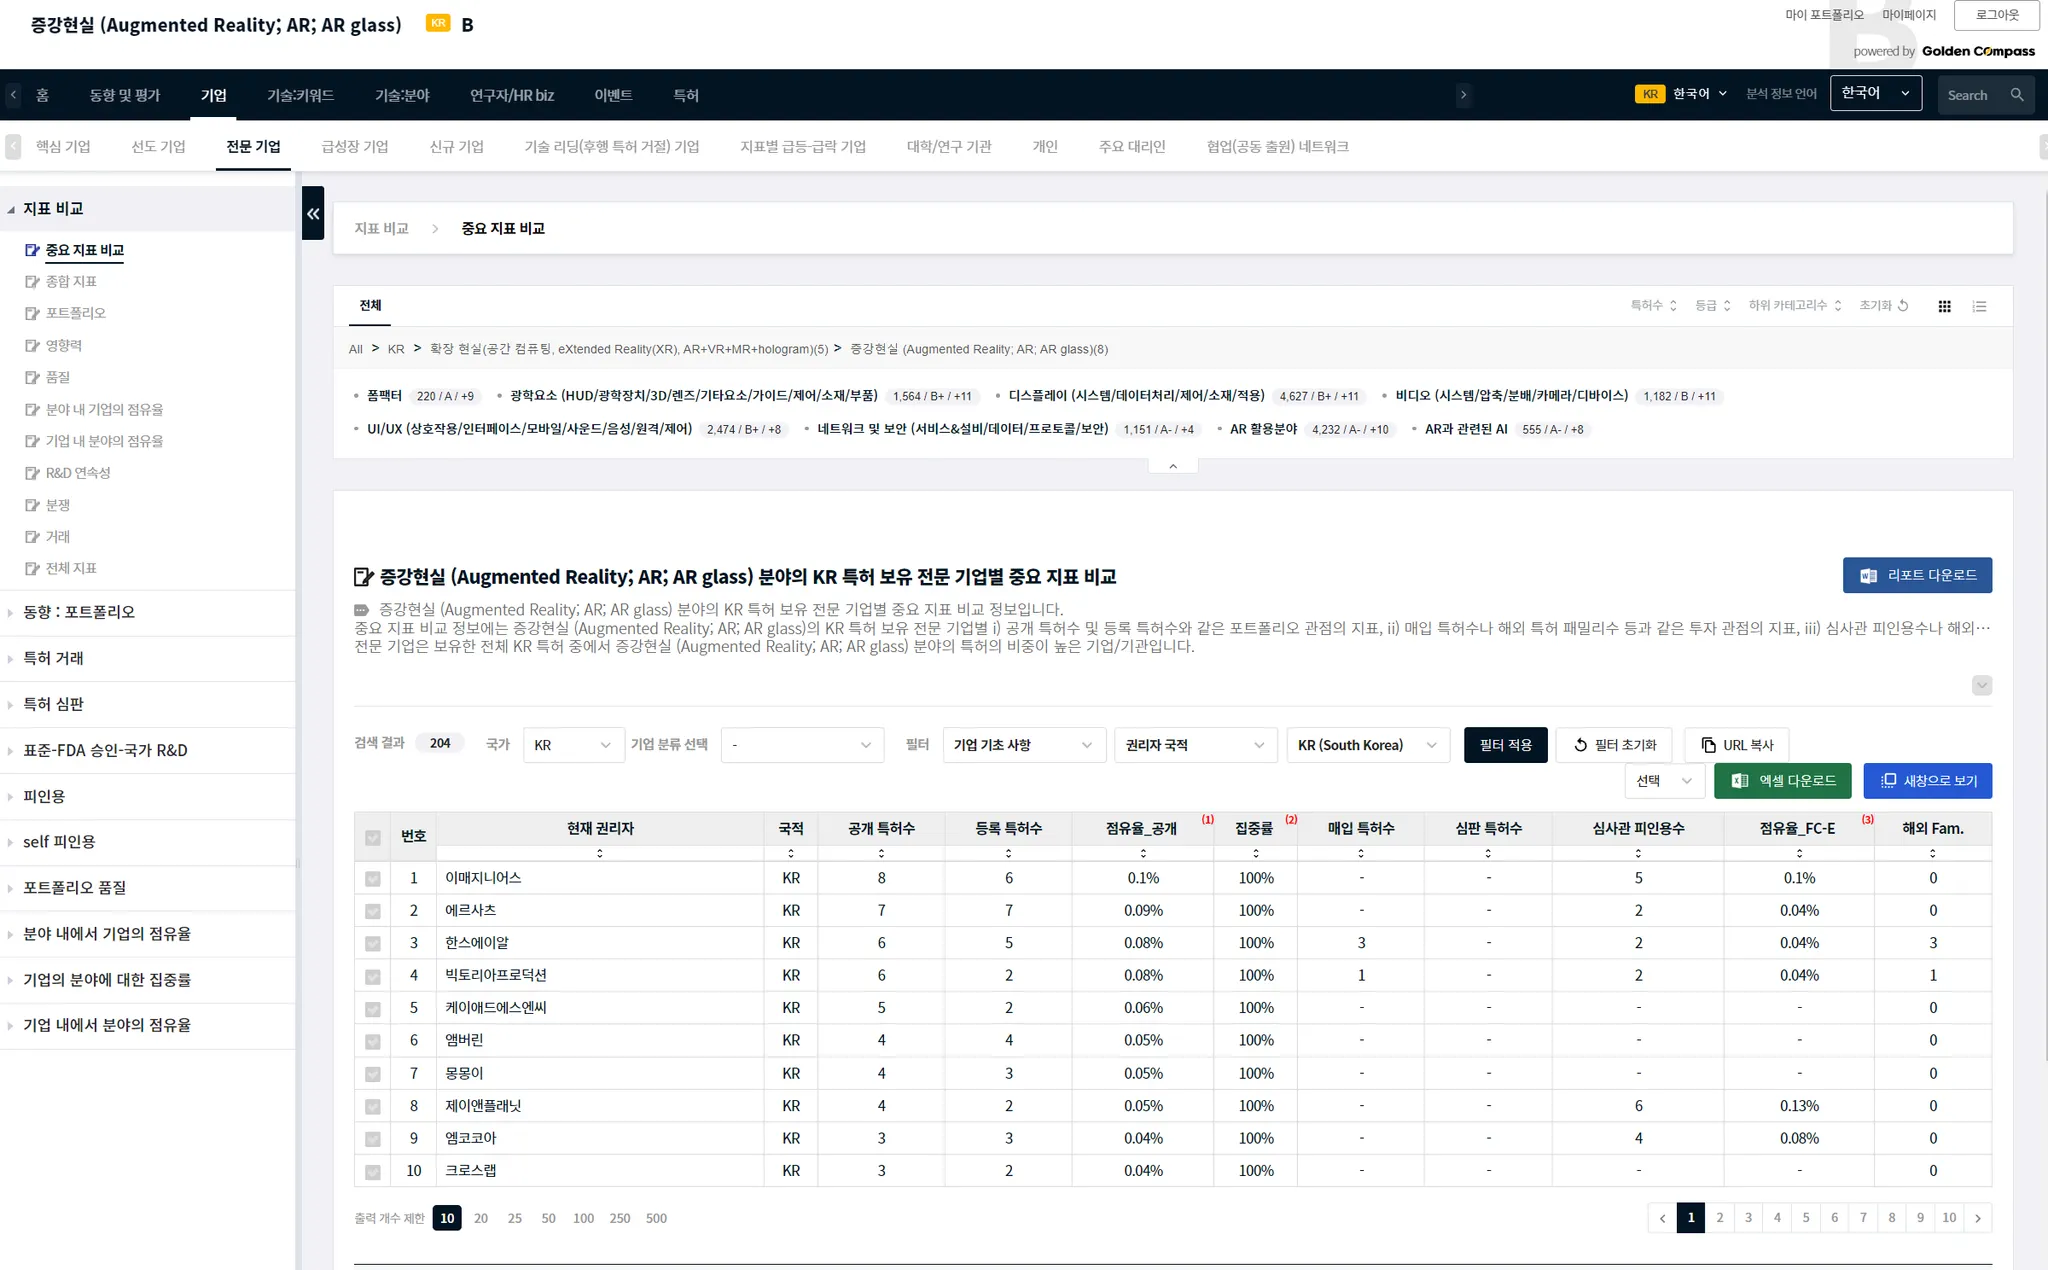Image resolution: width=2048 pixels, height=1270 pixels.
Task: Download report via 리포트 다운로드 Word icon
Action: (1916, 575)
